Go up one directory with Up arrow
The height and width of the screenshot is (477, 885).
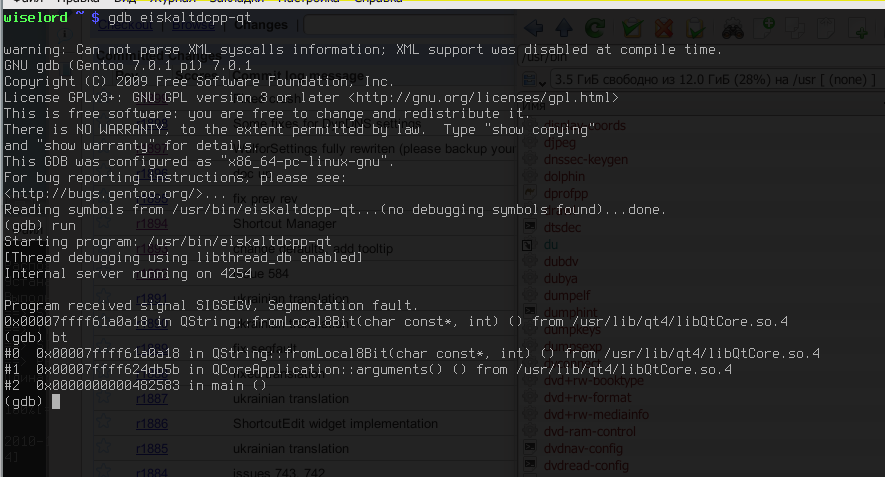click(566, 30)
